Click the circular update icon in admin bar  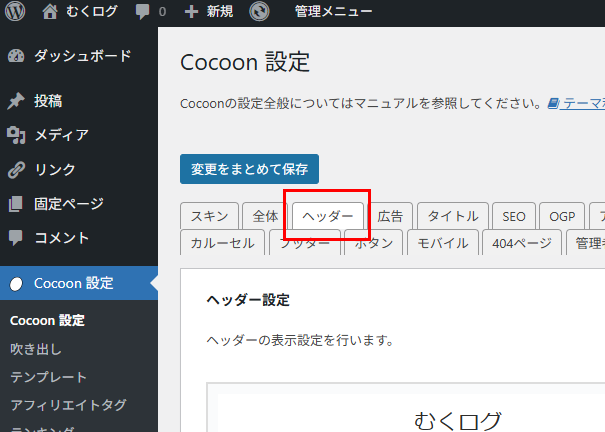259,11
